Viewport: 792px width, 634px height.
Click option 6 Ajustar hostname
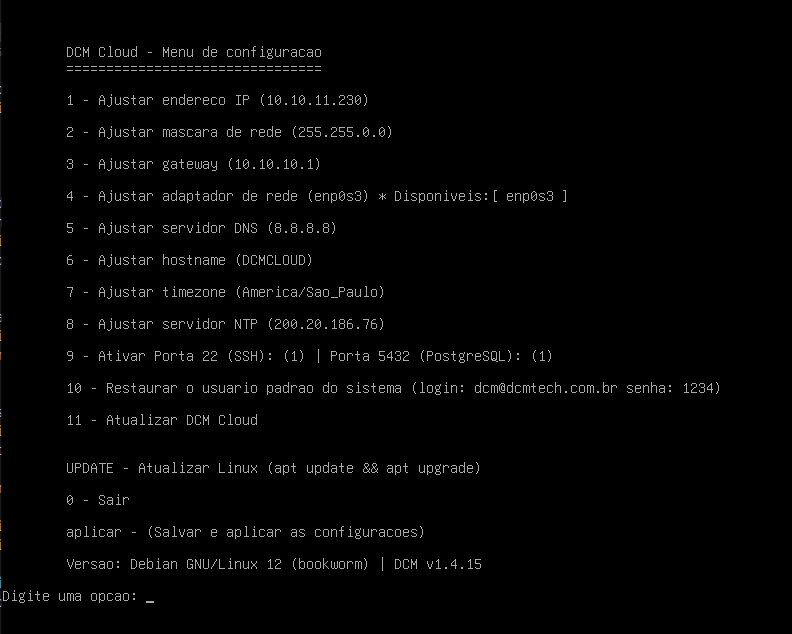click(189, 260)
